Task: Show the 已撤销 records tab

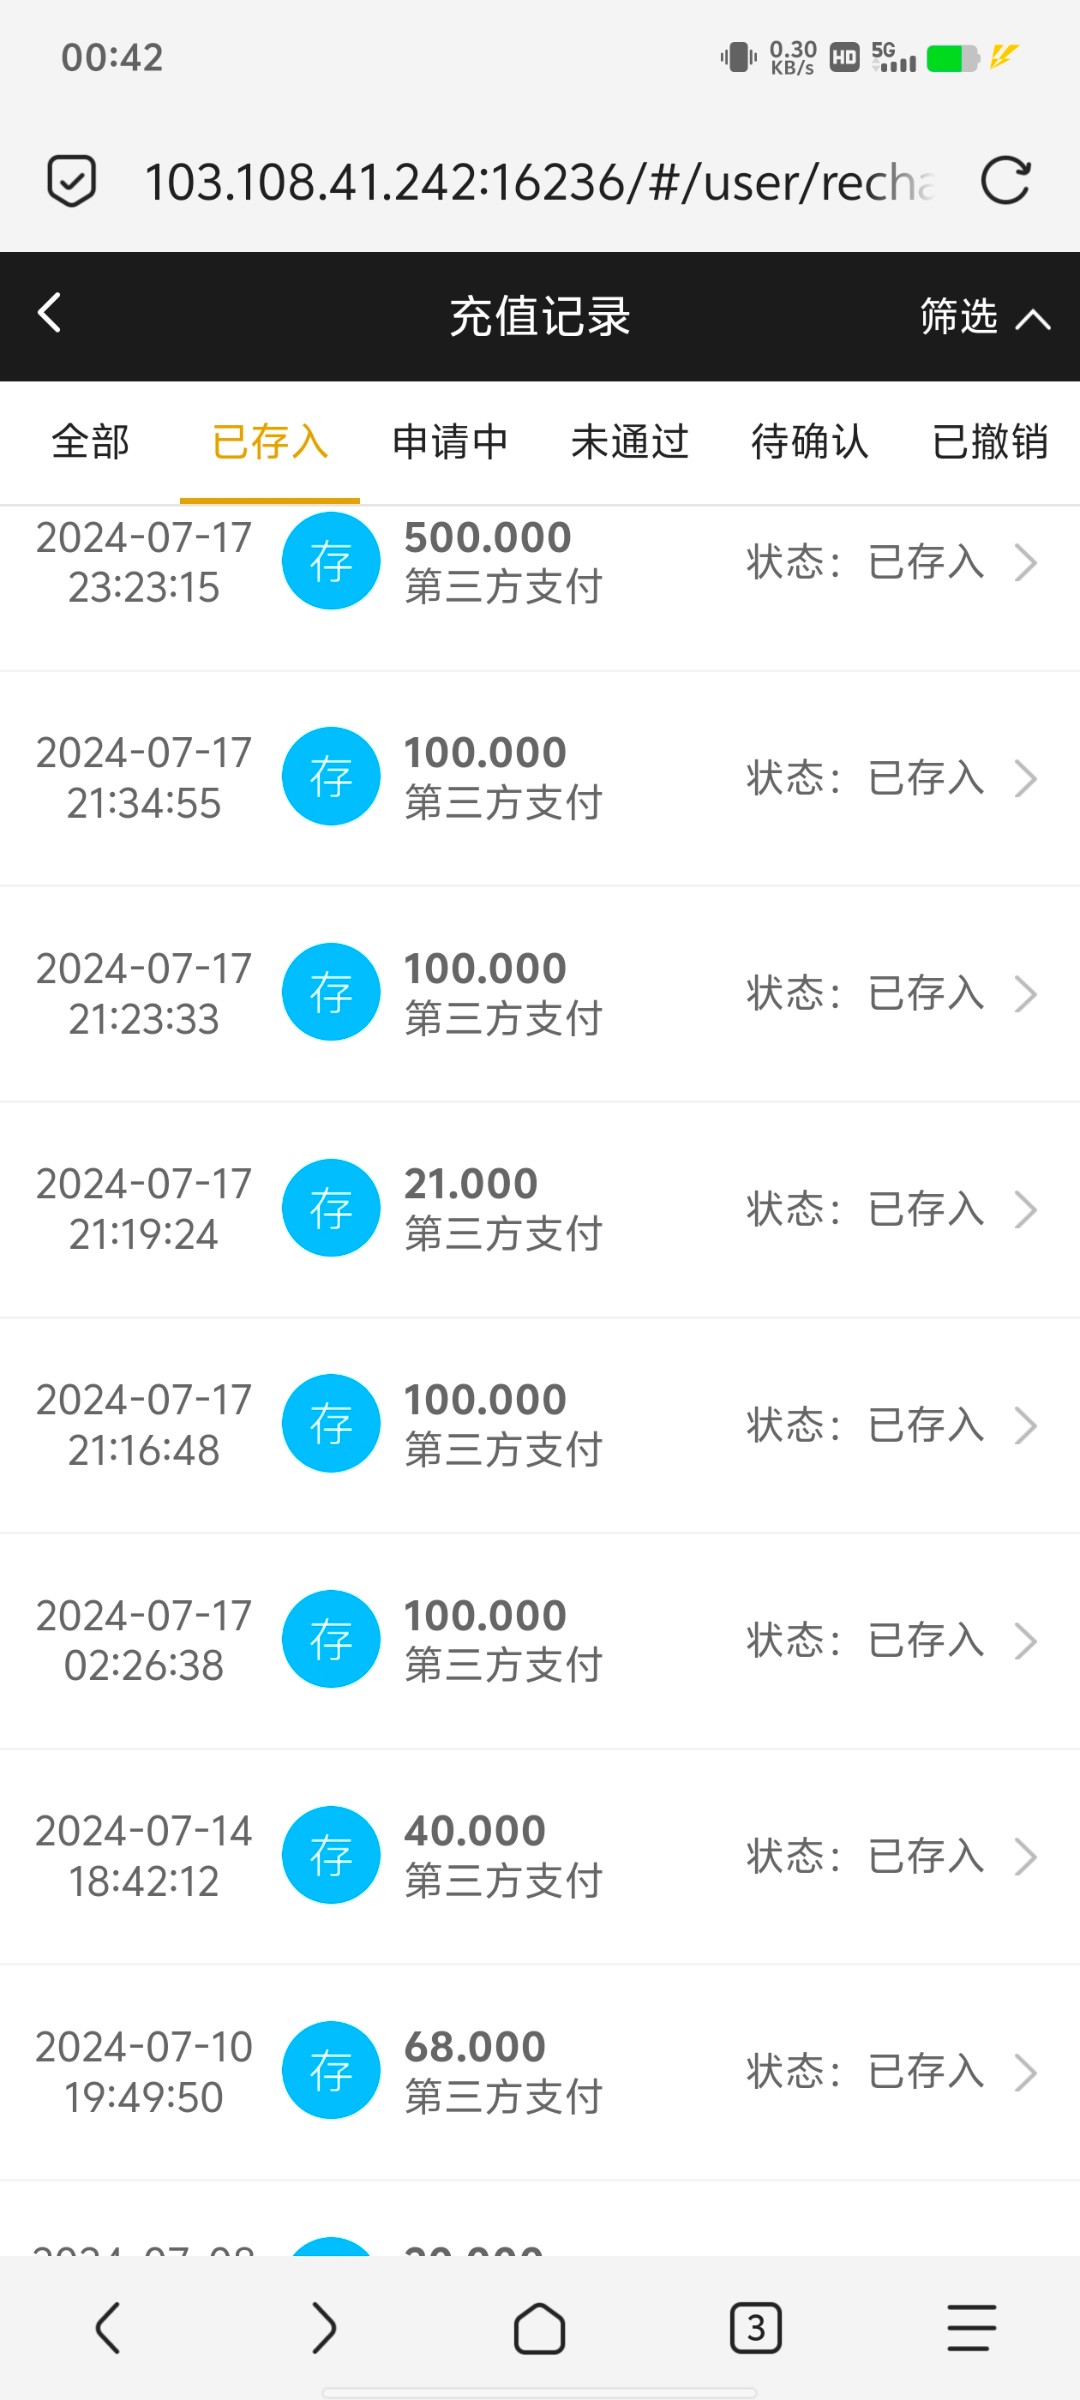Action: click(x=990, y=442)
